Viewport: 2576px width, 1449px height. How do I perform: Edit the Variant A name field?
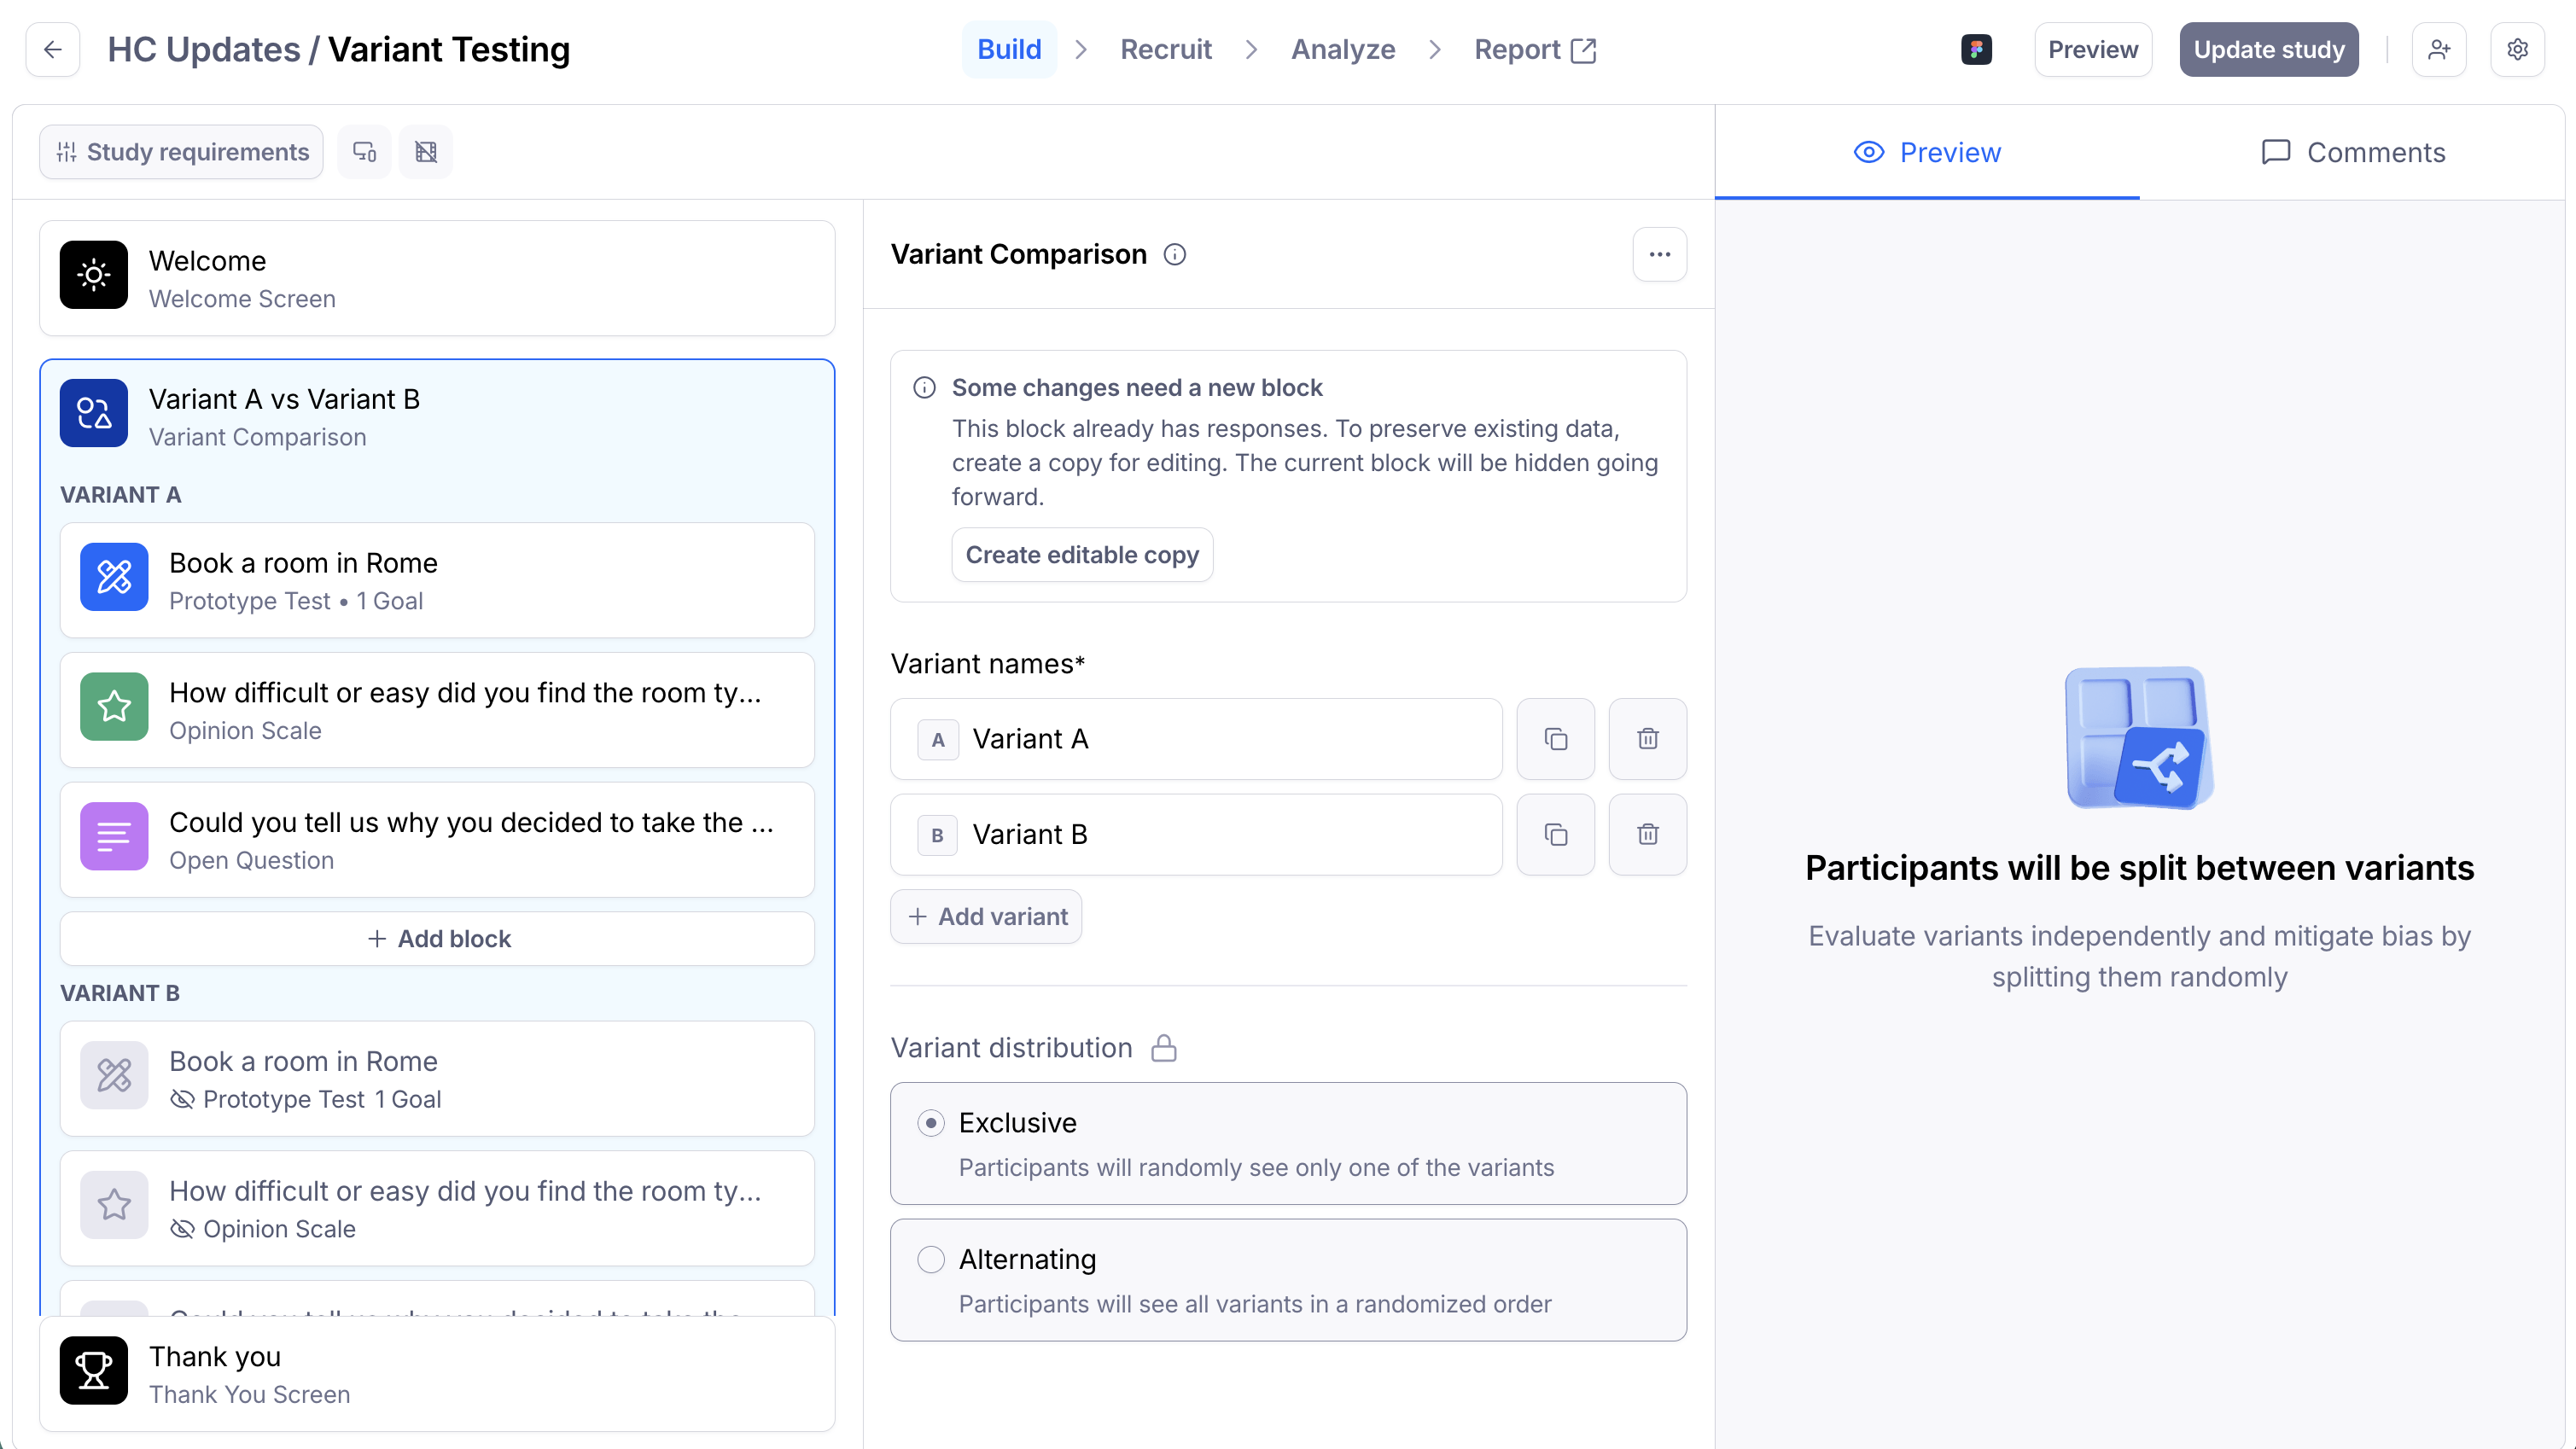1196,739
